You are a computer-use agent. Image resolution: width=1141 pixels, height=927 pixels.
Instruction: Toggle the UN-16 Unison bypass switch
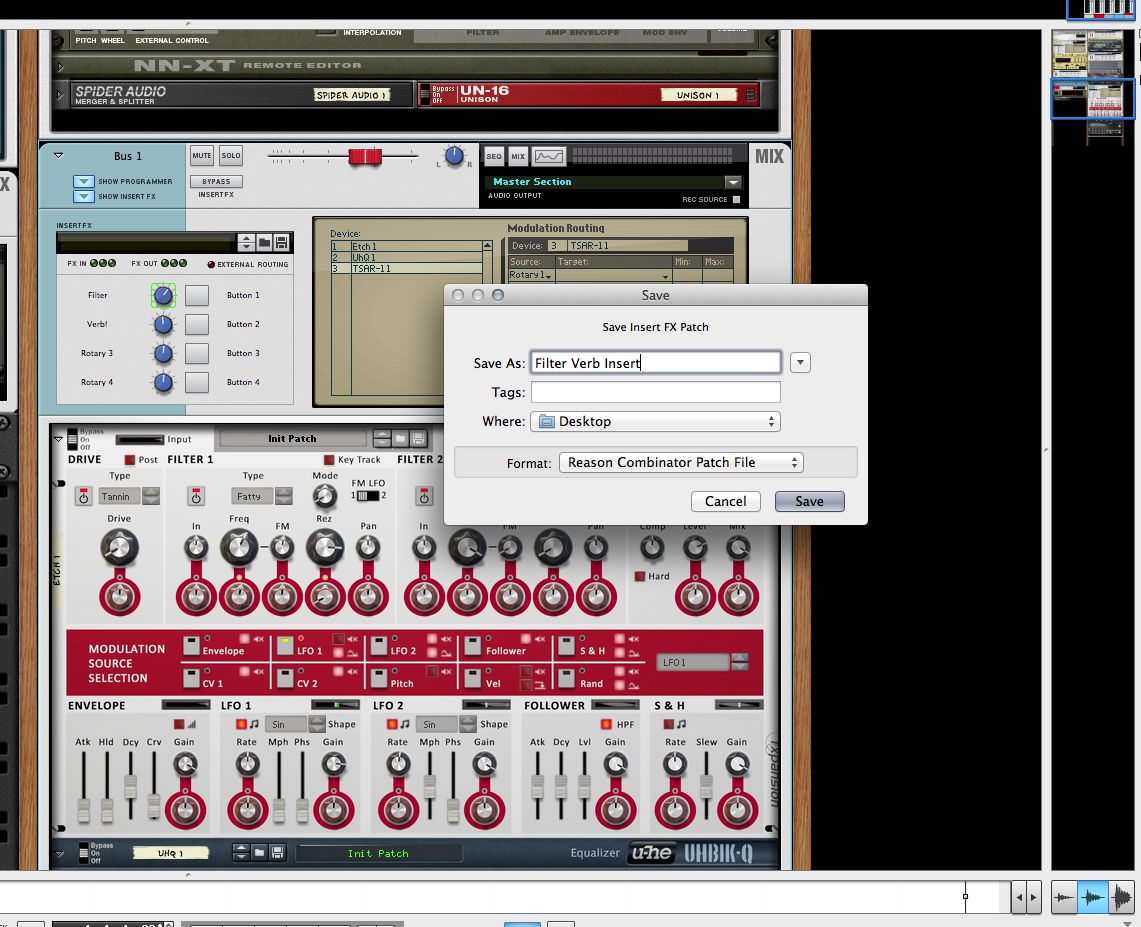coord(425,95)
